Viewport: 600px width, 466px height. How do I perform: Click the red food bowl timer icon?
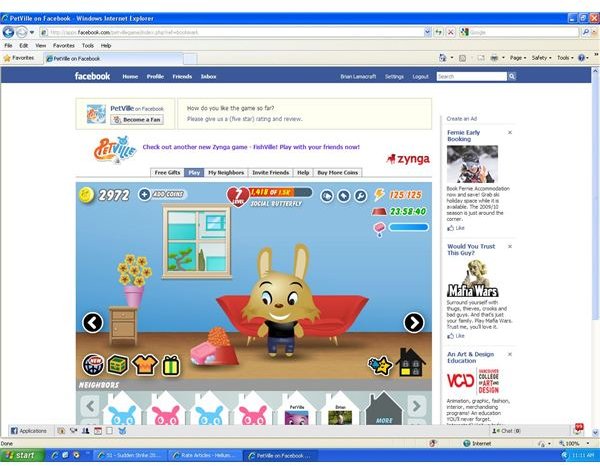pyautogui.click(x=379, y=212)
